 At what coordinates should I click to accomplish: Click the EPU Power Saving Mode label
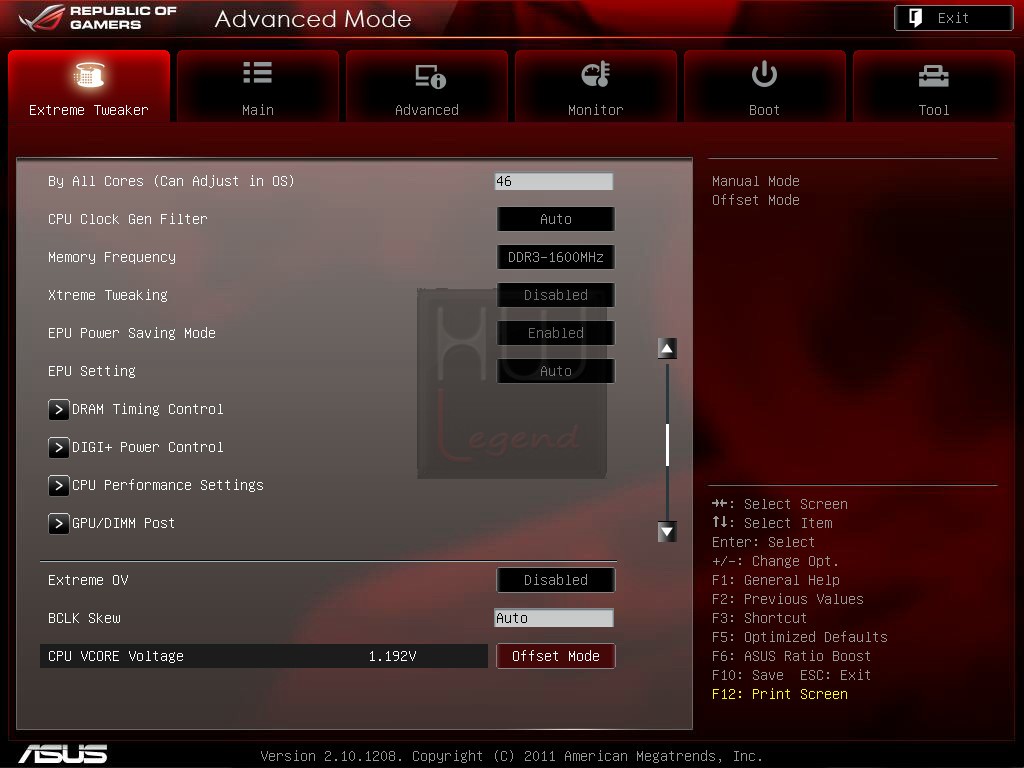[x=132, y=333]
